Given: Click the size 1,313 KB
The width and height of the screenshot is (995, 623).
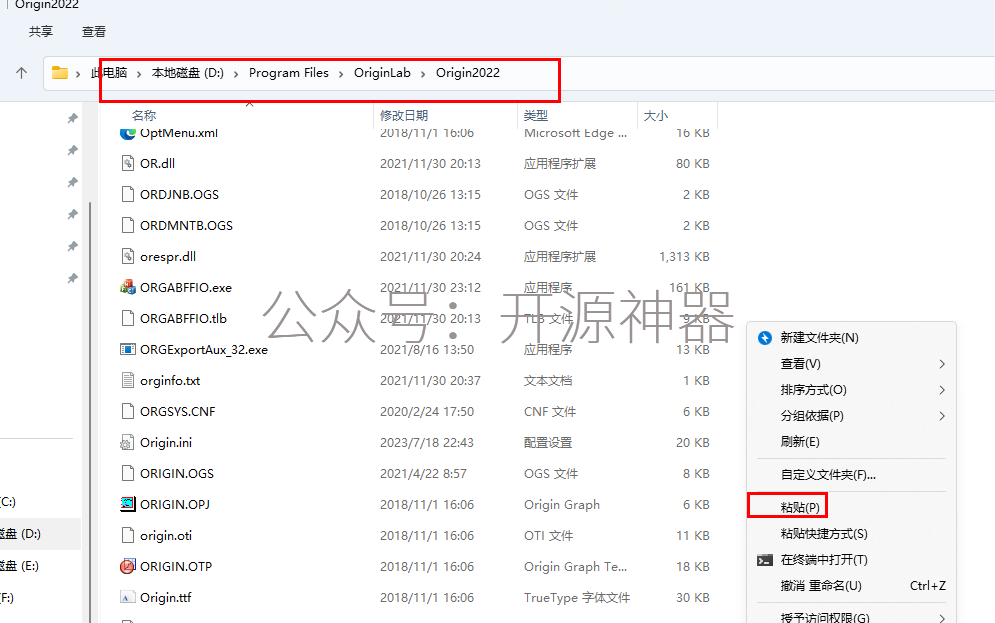Looking at the screenshot, I should click(x=685, y=257).
